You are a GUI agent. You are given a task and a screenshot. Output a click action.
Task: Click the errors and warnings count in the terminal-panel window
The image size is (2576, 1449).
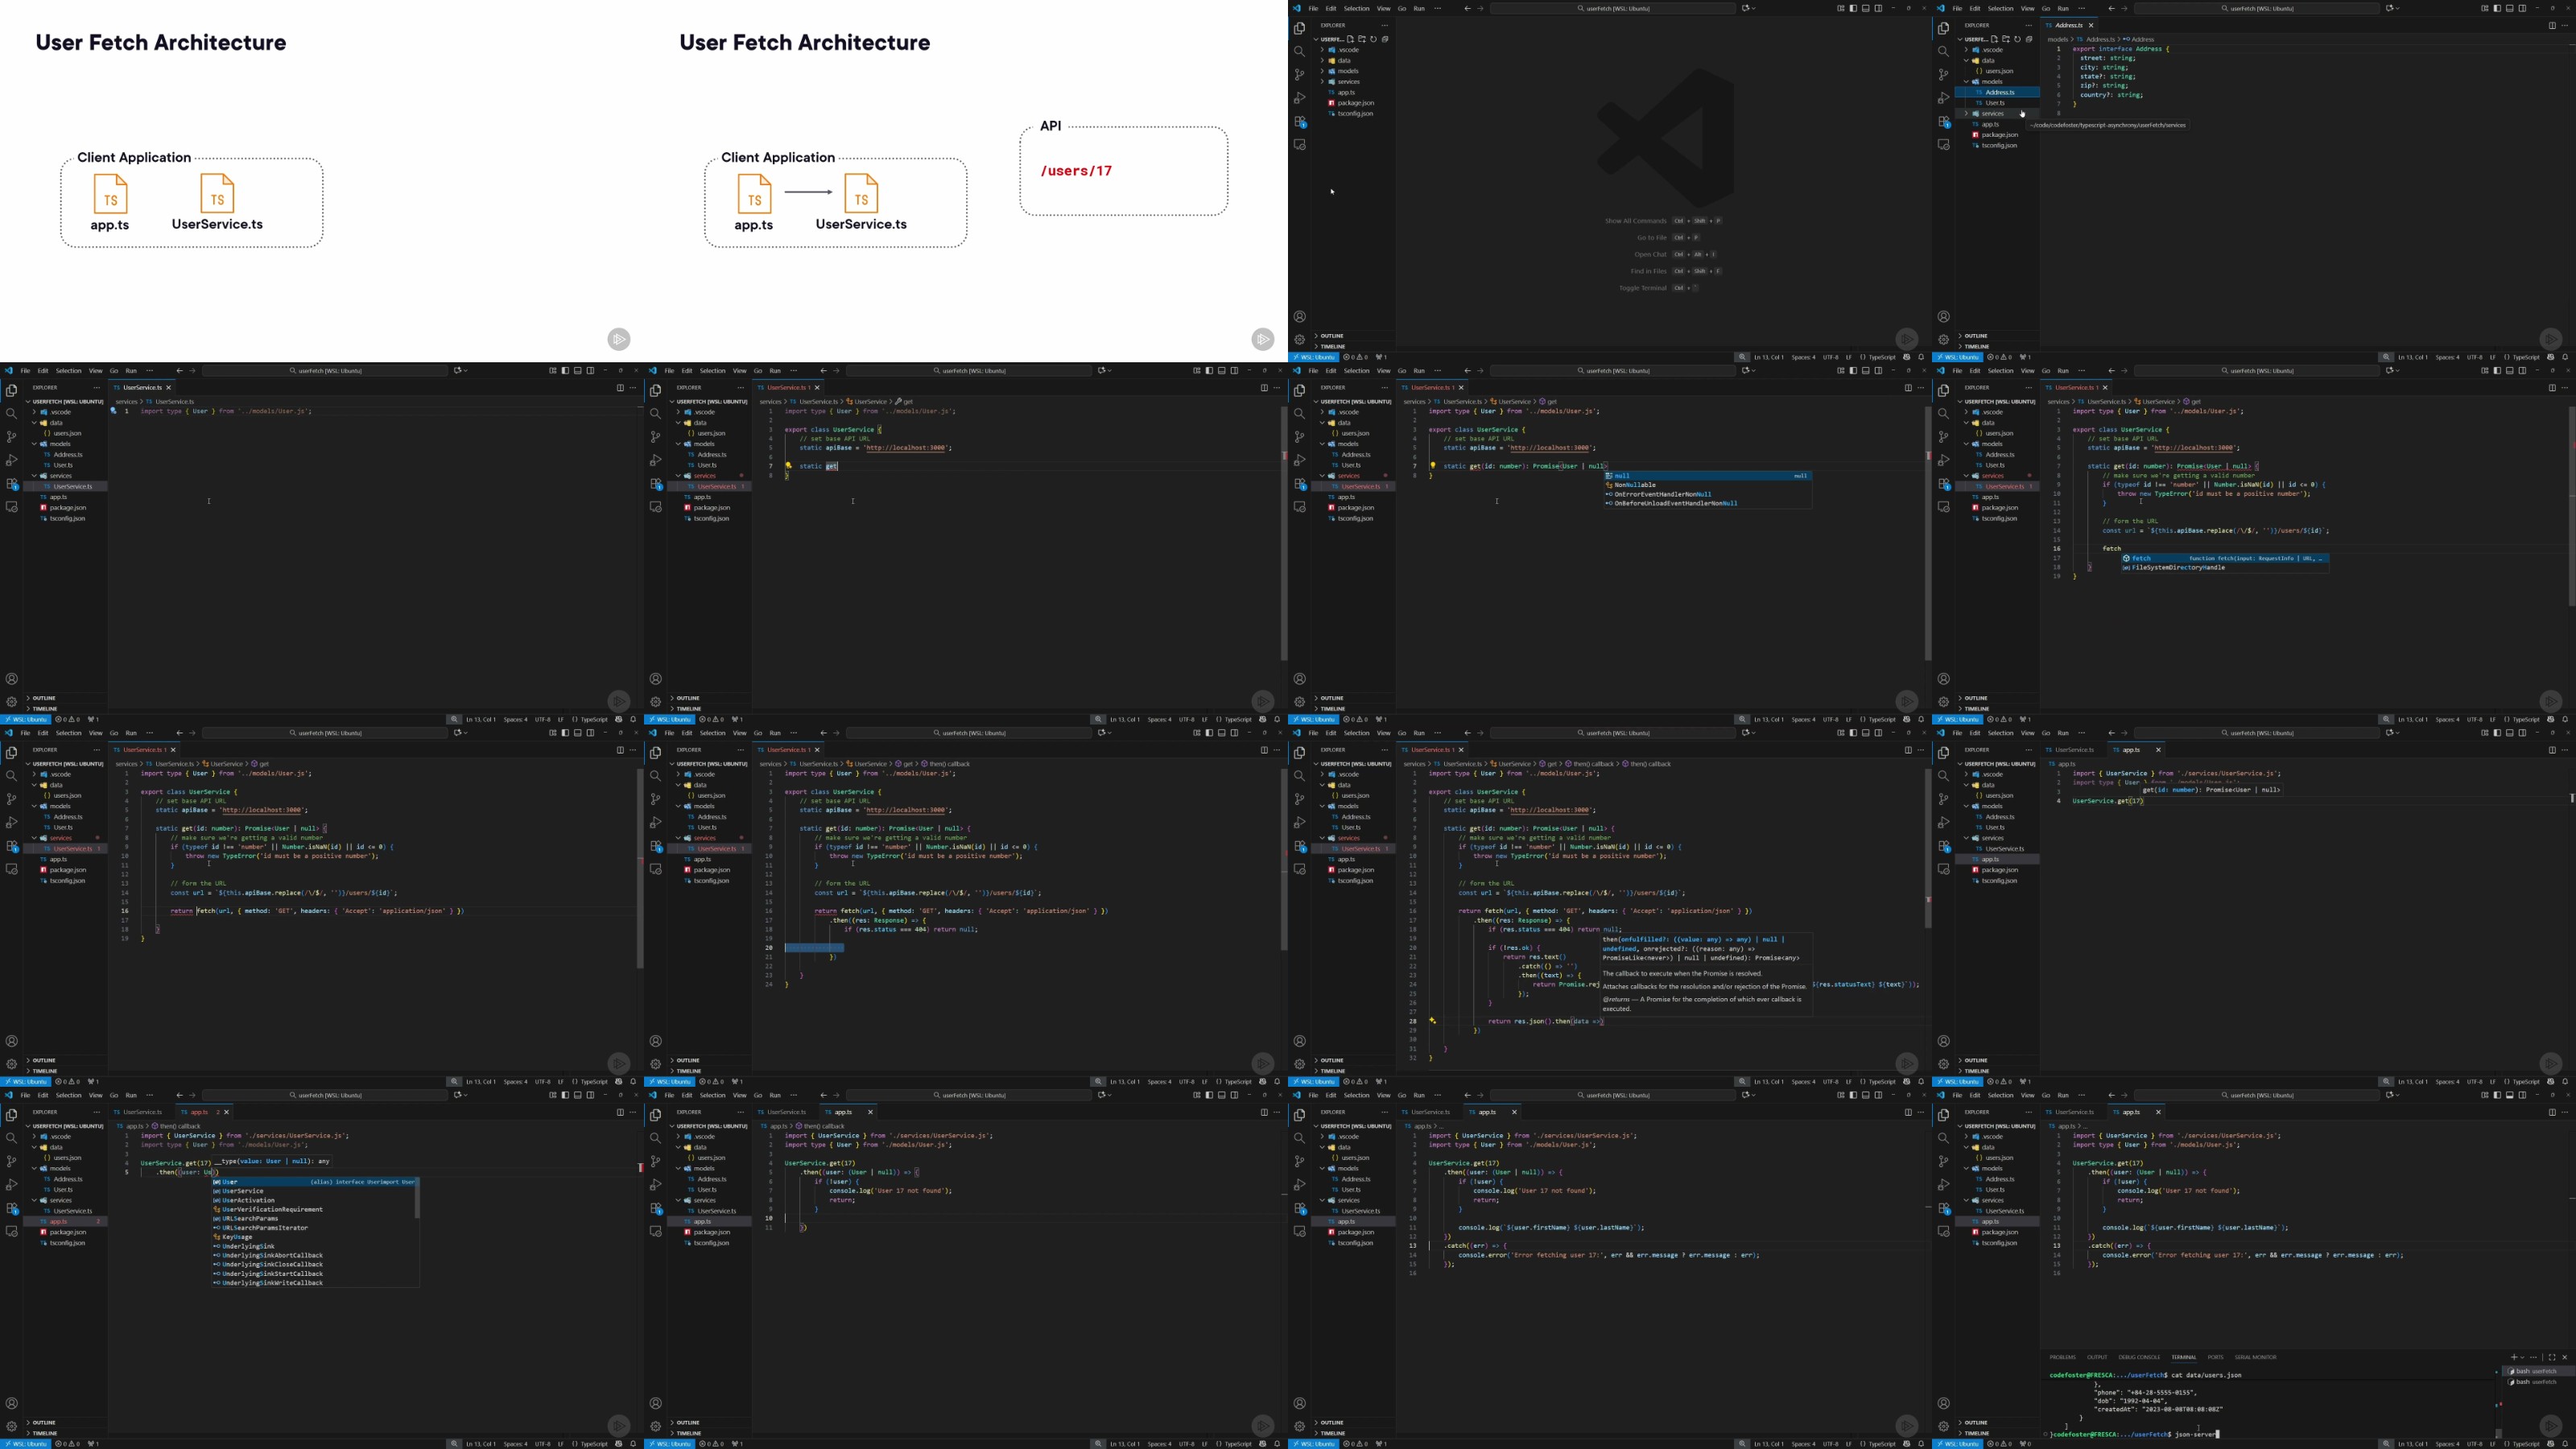(x=1999, y=1444)
